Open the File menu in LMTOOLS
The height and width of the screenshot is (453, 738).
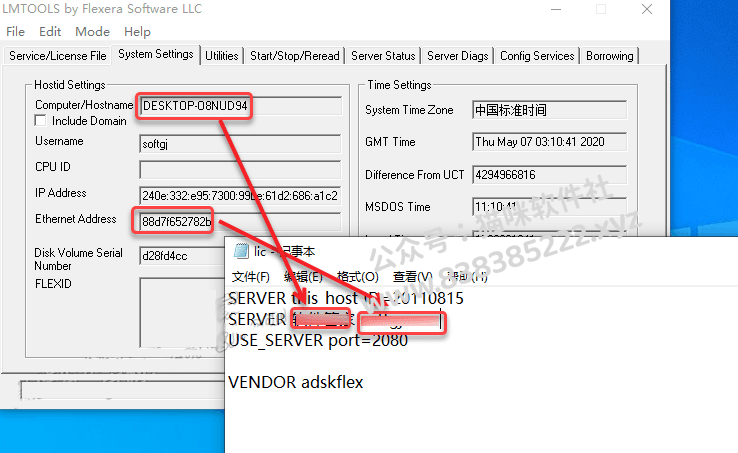tap(16, 32)
